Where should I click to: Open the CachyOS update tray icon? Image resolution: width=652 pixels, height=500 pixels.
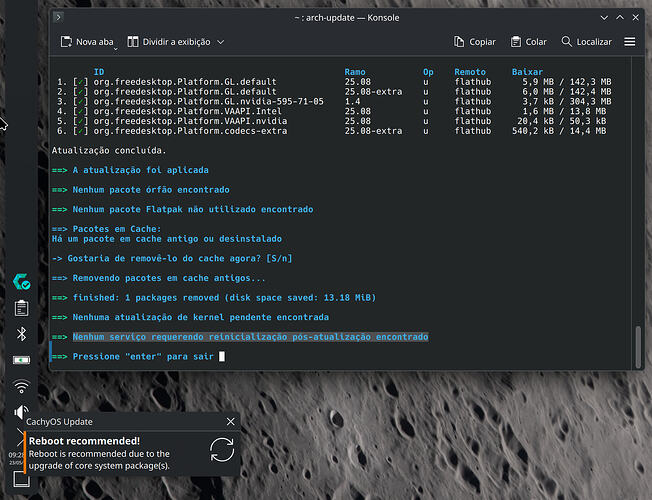coord(21,282)
